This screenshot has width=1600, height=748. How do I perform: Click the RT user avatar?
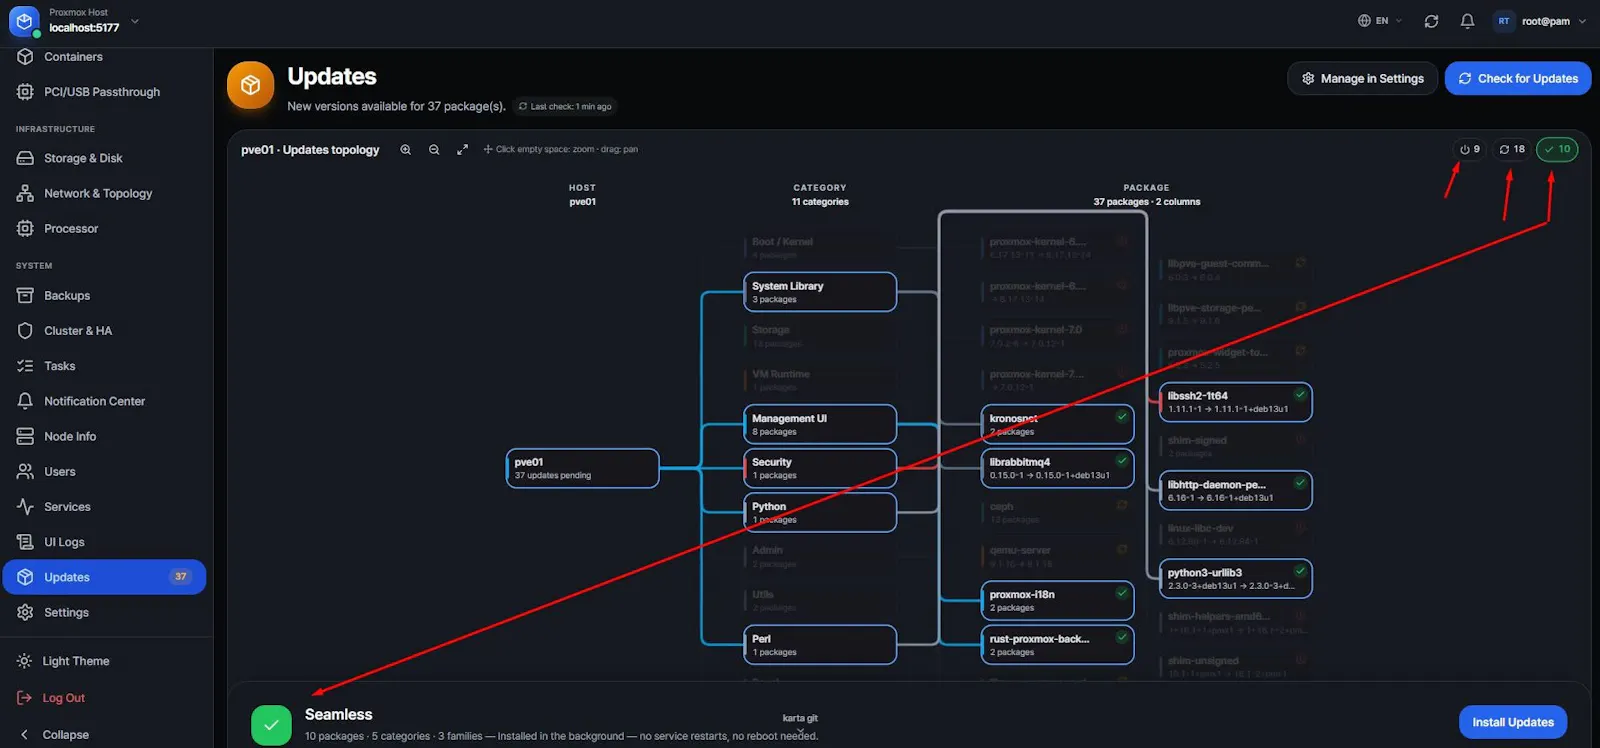click(x=1504, y=21)
